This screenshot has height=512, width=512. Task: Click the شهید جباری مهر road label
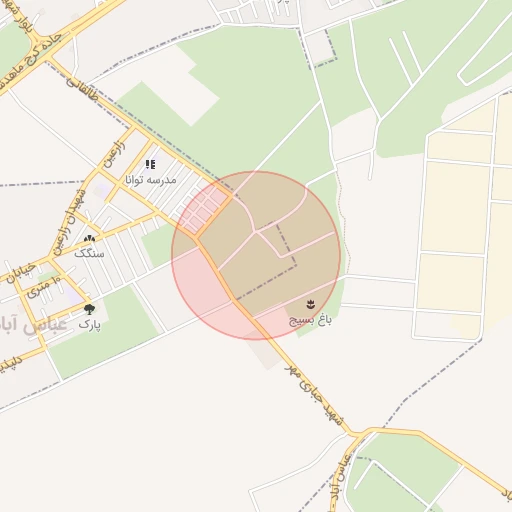click(x=314, y=395)
